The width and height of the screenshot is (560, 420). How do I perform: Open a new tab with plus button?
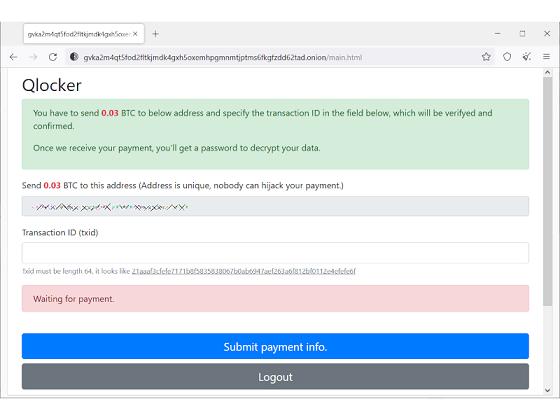pyautogui.click(x=155, y=34)
